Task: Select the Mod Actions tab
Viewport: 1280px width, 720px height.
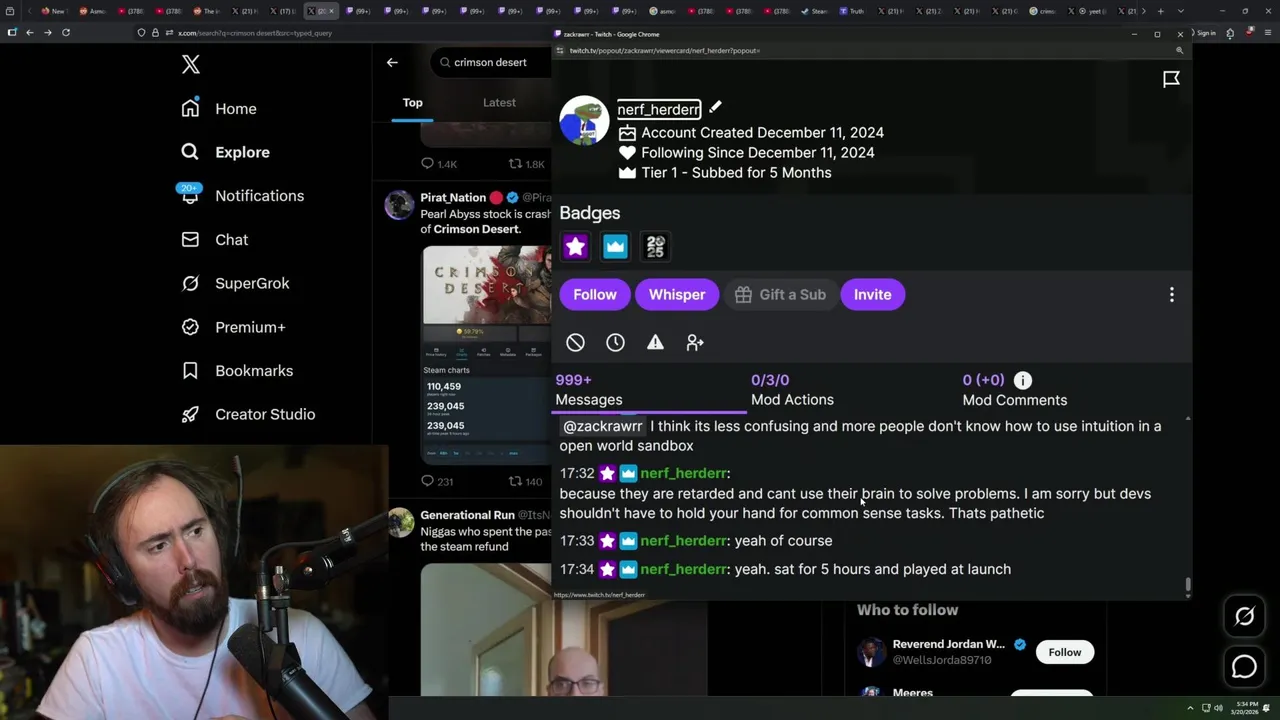Action: pyautogui.click(x=792, y=390)
